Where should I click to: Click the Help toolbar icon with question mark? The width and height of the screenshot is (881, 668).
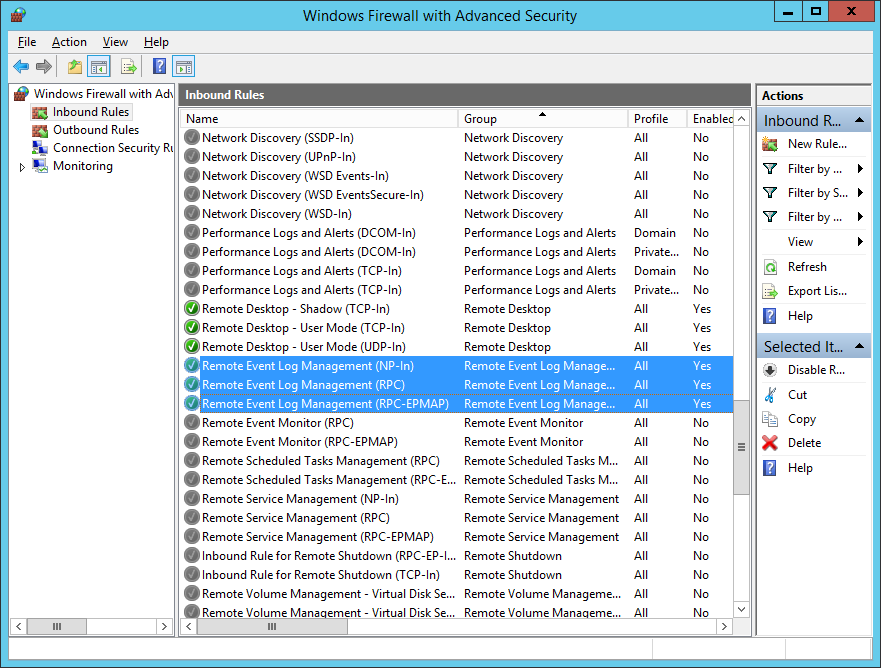point(159,66)
